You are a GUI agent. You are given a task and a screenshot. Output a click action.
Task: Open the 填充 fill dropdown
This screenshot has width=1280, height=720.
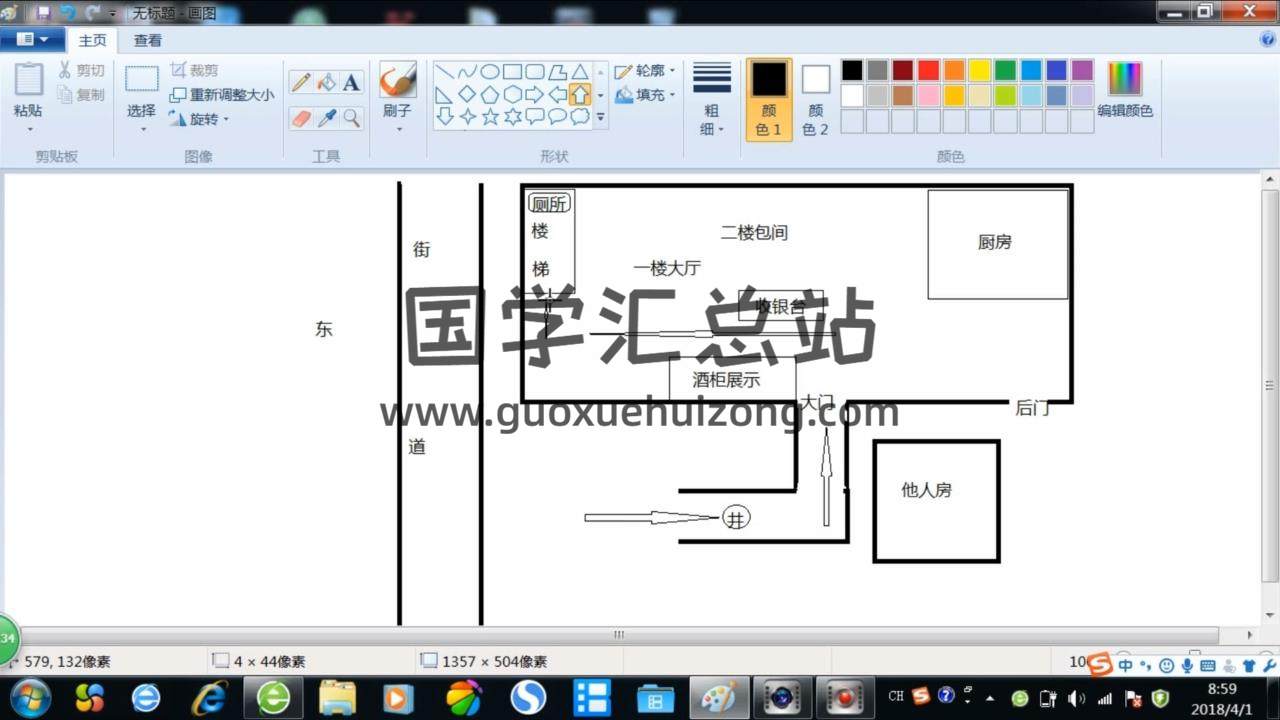pos(644,95)
